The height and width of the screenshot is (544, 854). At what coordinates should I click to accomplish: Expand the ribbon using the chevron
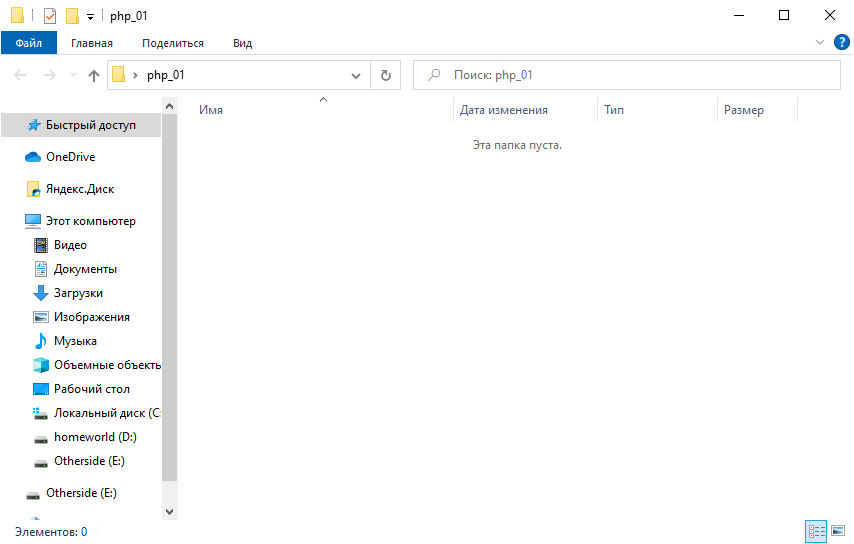tap(820, 42)
